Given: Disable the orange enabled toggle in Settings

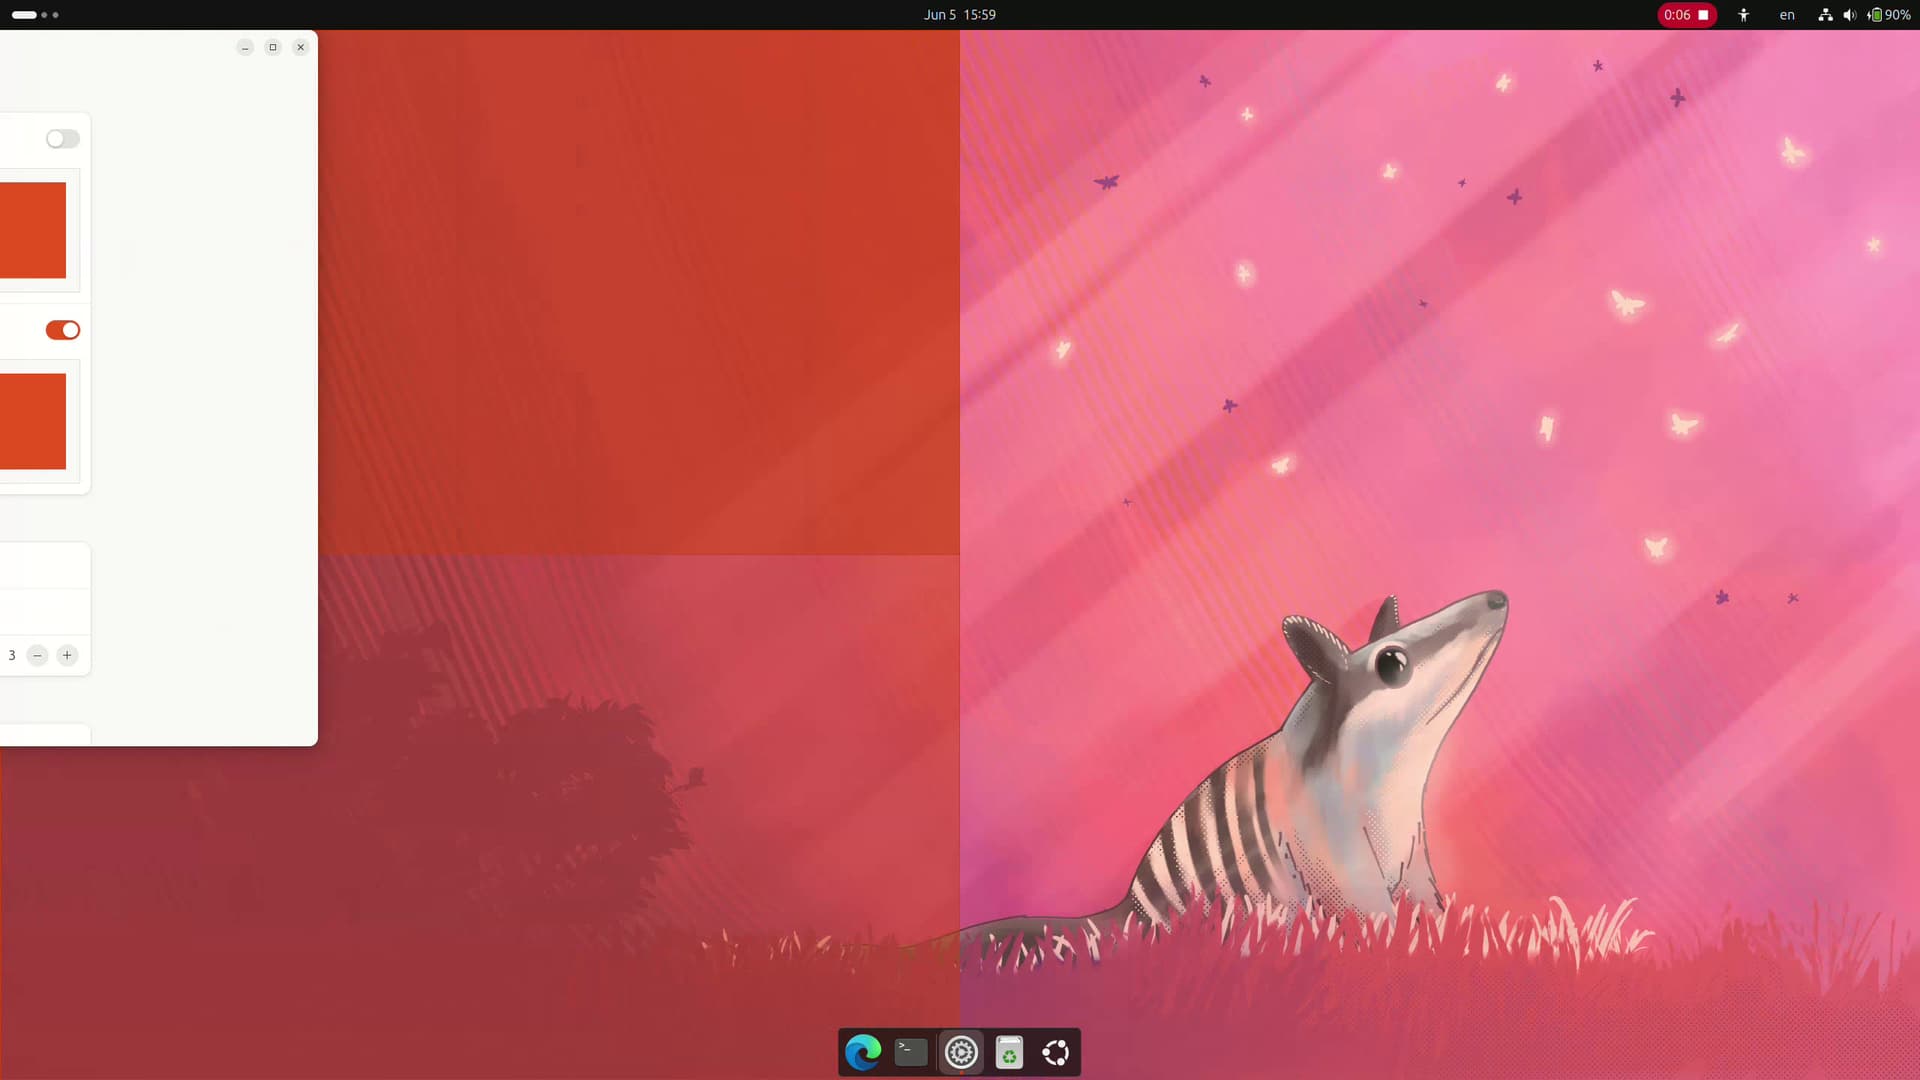Looking at the screenshot, I should coord(63,330).
